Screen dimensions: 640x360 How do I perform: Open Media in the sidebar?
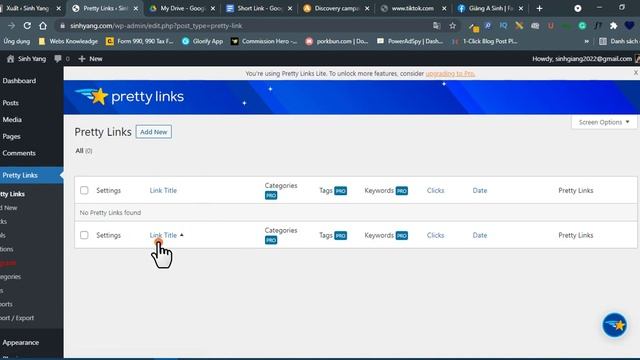[12, 120]
